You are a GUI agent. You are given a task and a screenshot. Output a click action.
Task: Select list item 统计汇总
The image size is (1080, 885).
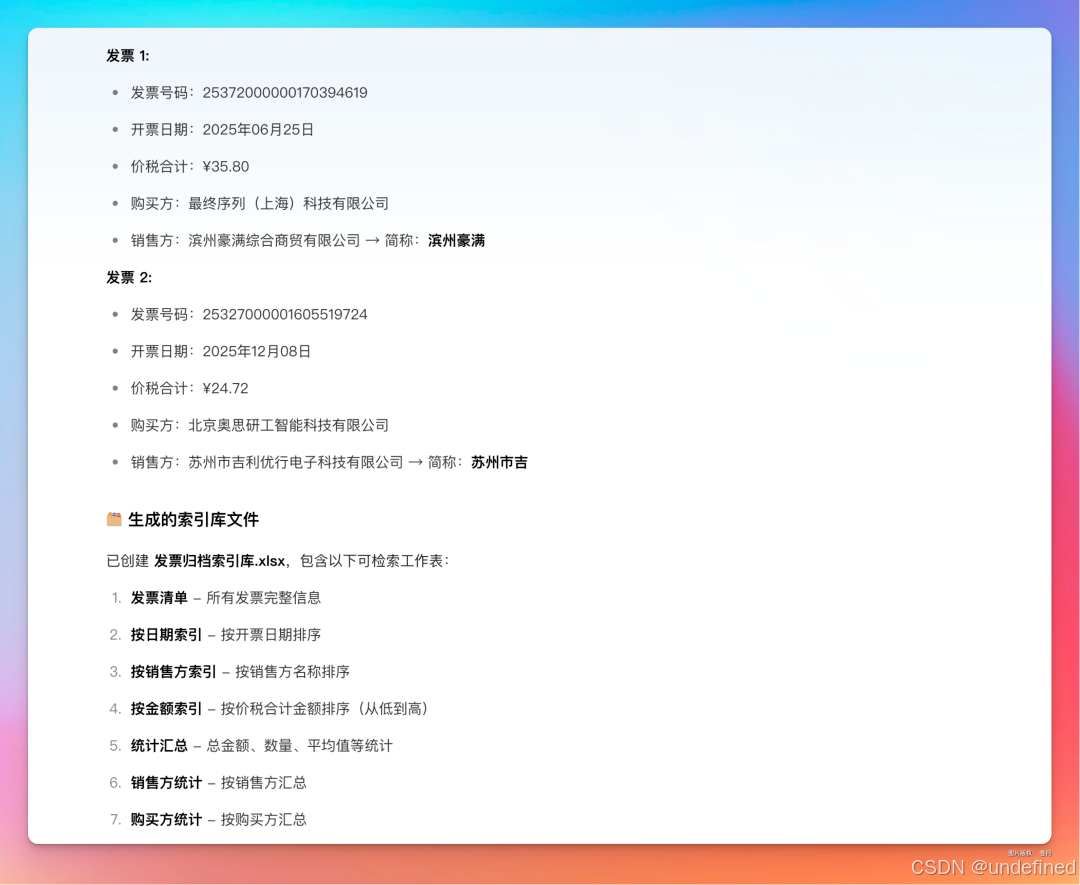point(159,746)
